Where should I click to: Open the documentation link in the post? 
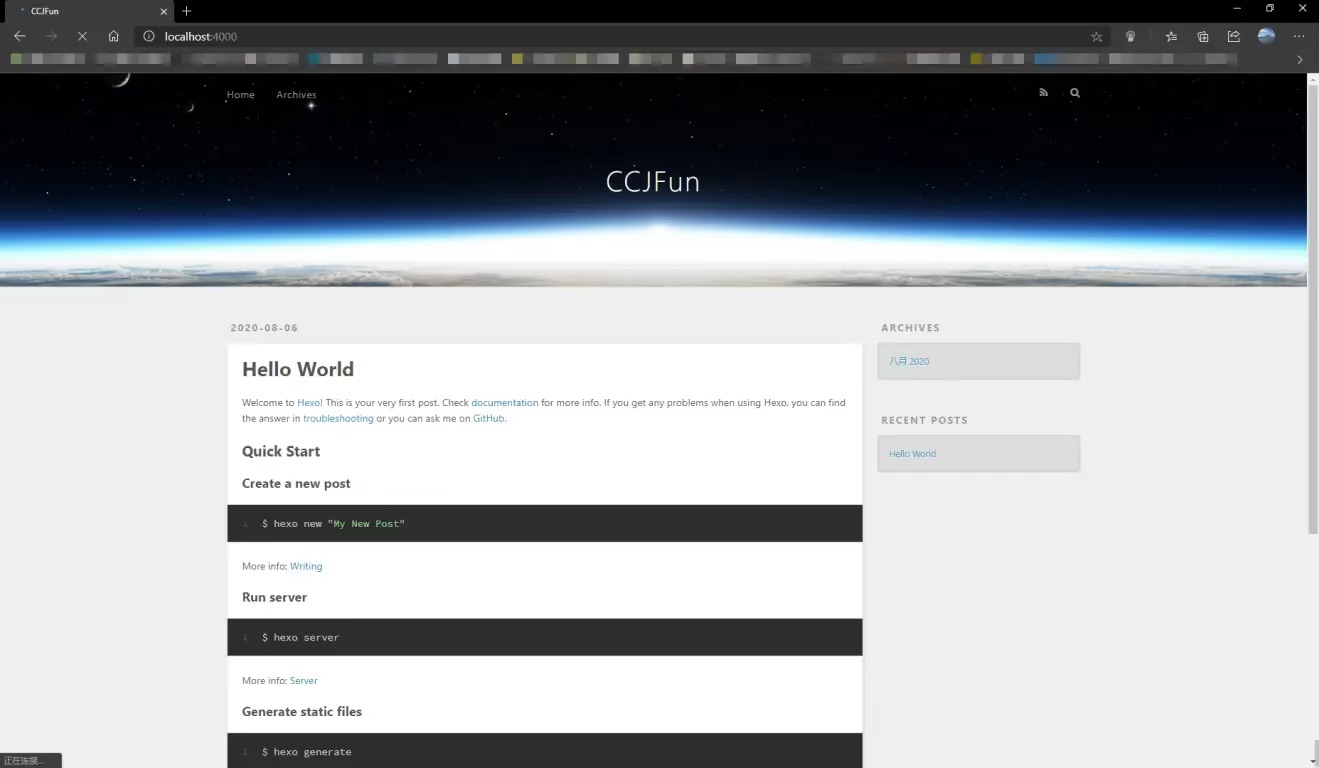[504, 403]
